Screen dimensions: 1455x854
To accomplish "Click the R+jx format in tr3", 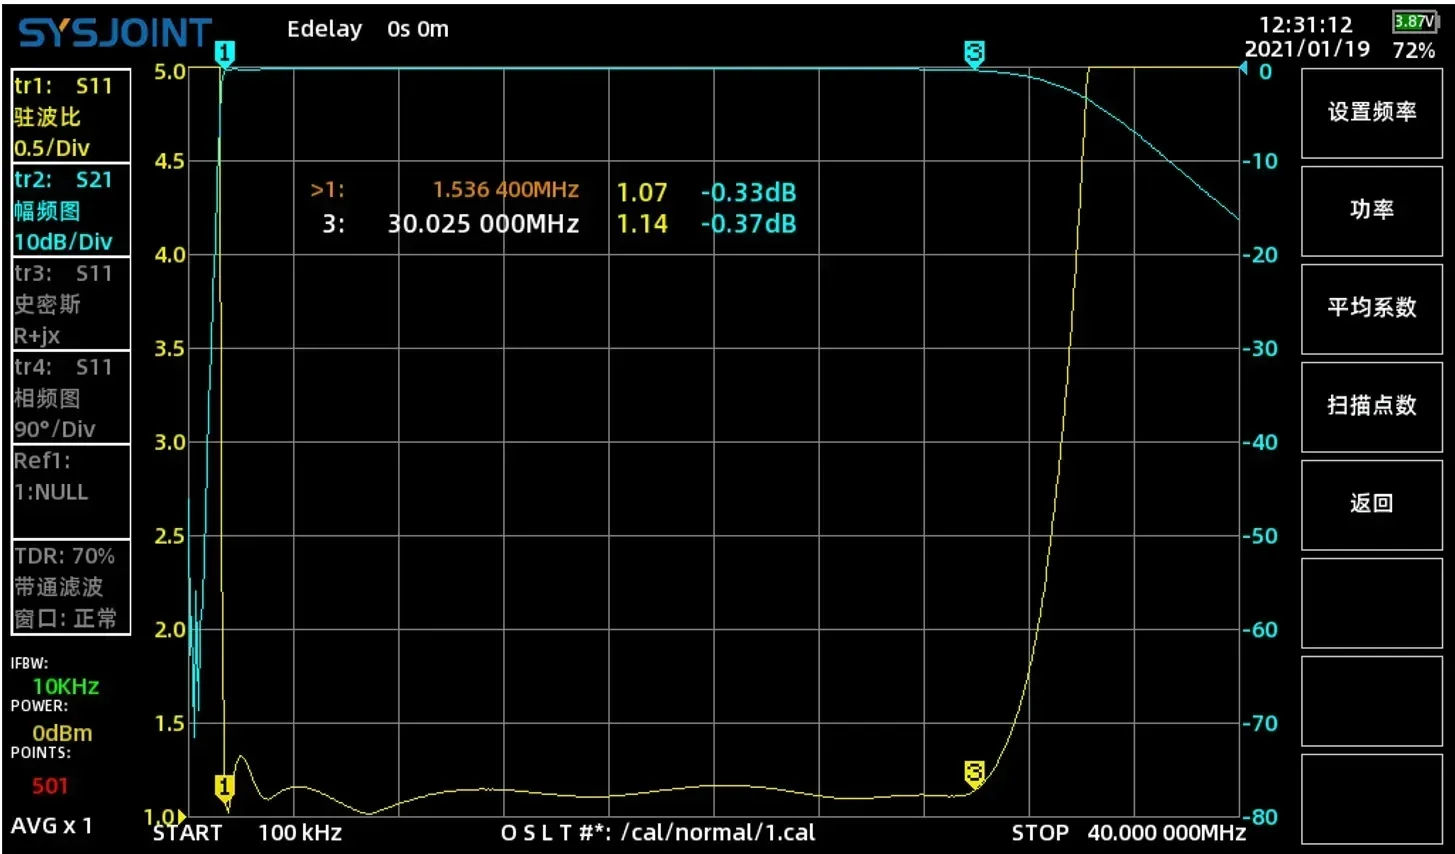I will 37,336.
